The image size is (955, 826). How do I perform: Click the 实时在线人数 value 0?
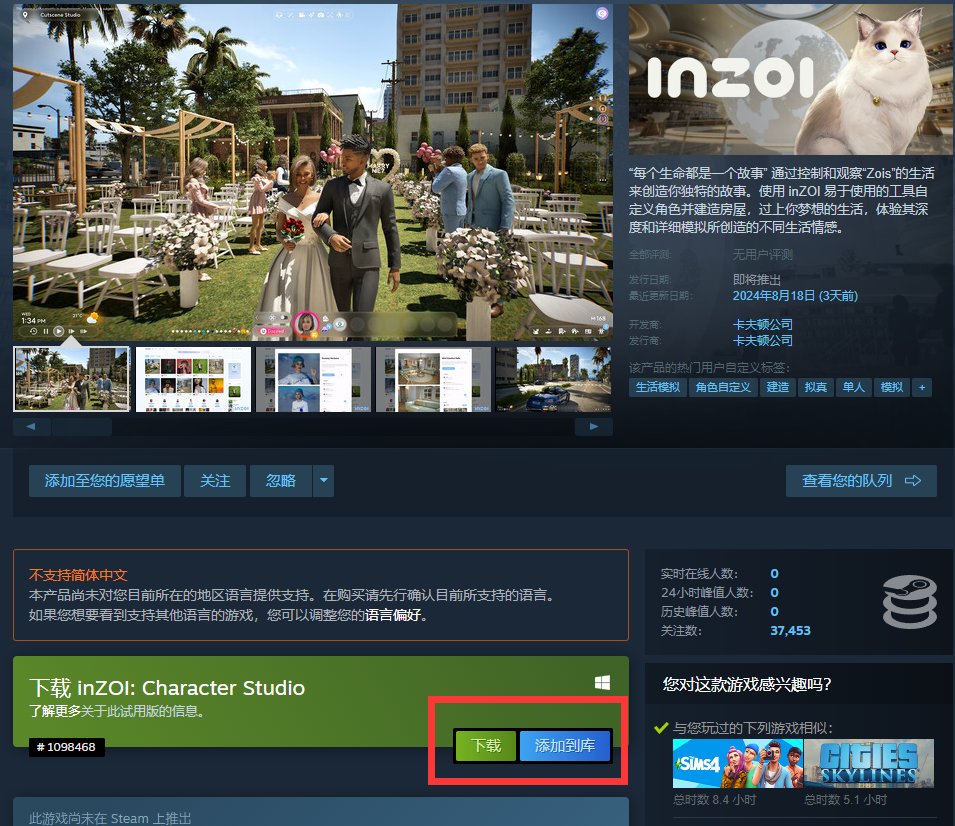[774, 573]
